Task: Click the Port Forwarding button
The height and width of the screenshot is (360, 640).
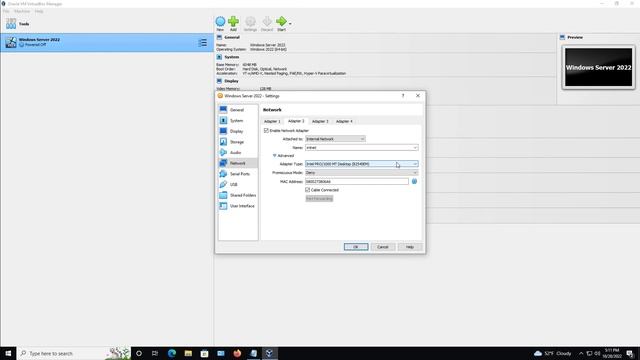Action: click(319, 198)
